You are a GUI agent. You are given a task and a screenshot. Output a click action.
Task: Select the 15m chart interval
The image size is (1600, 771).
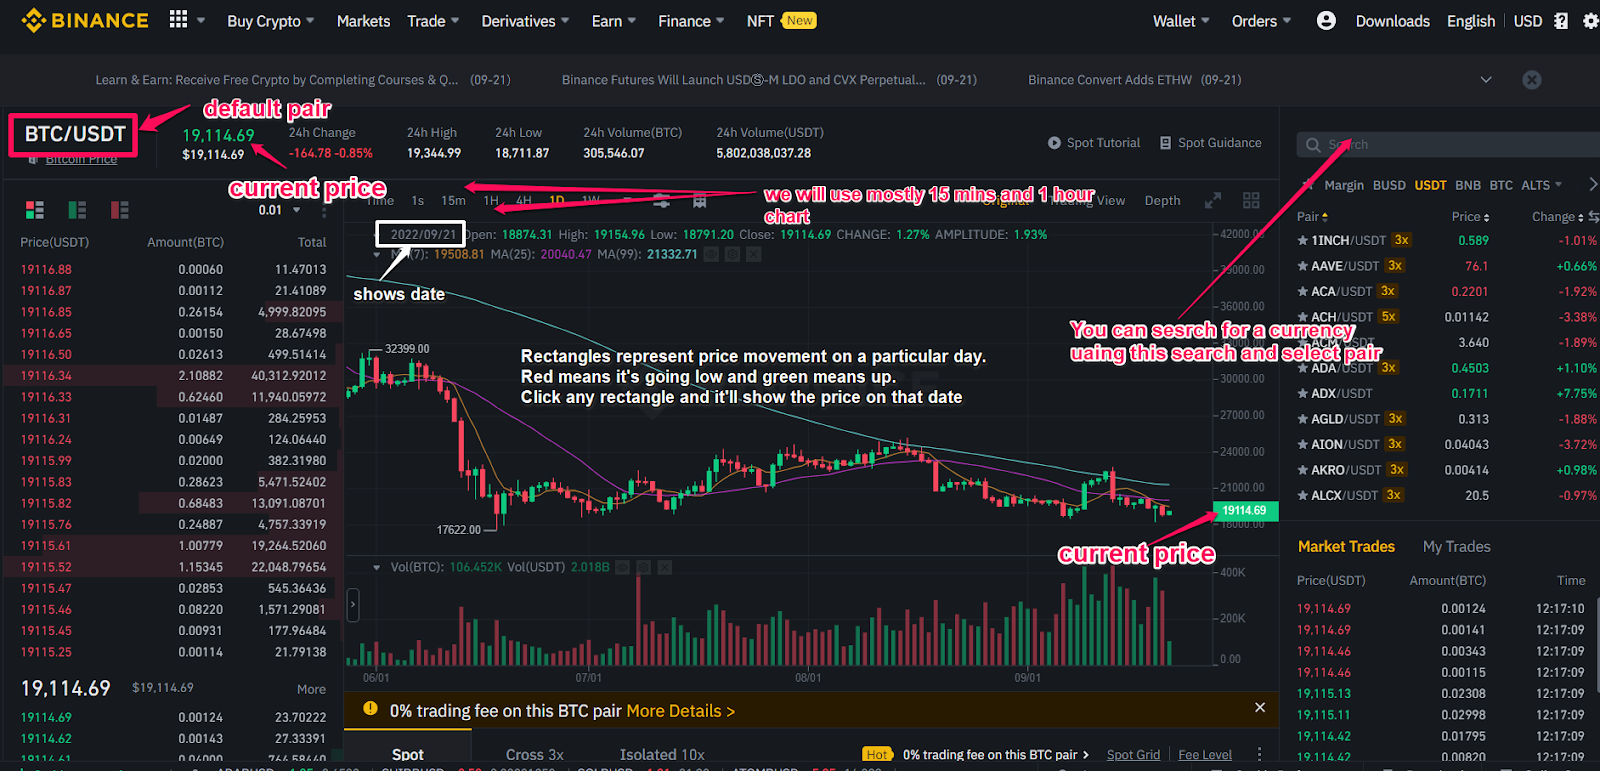[x=453, y=201]
